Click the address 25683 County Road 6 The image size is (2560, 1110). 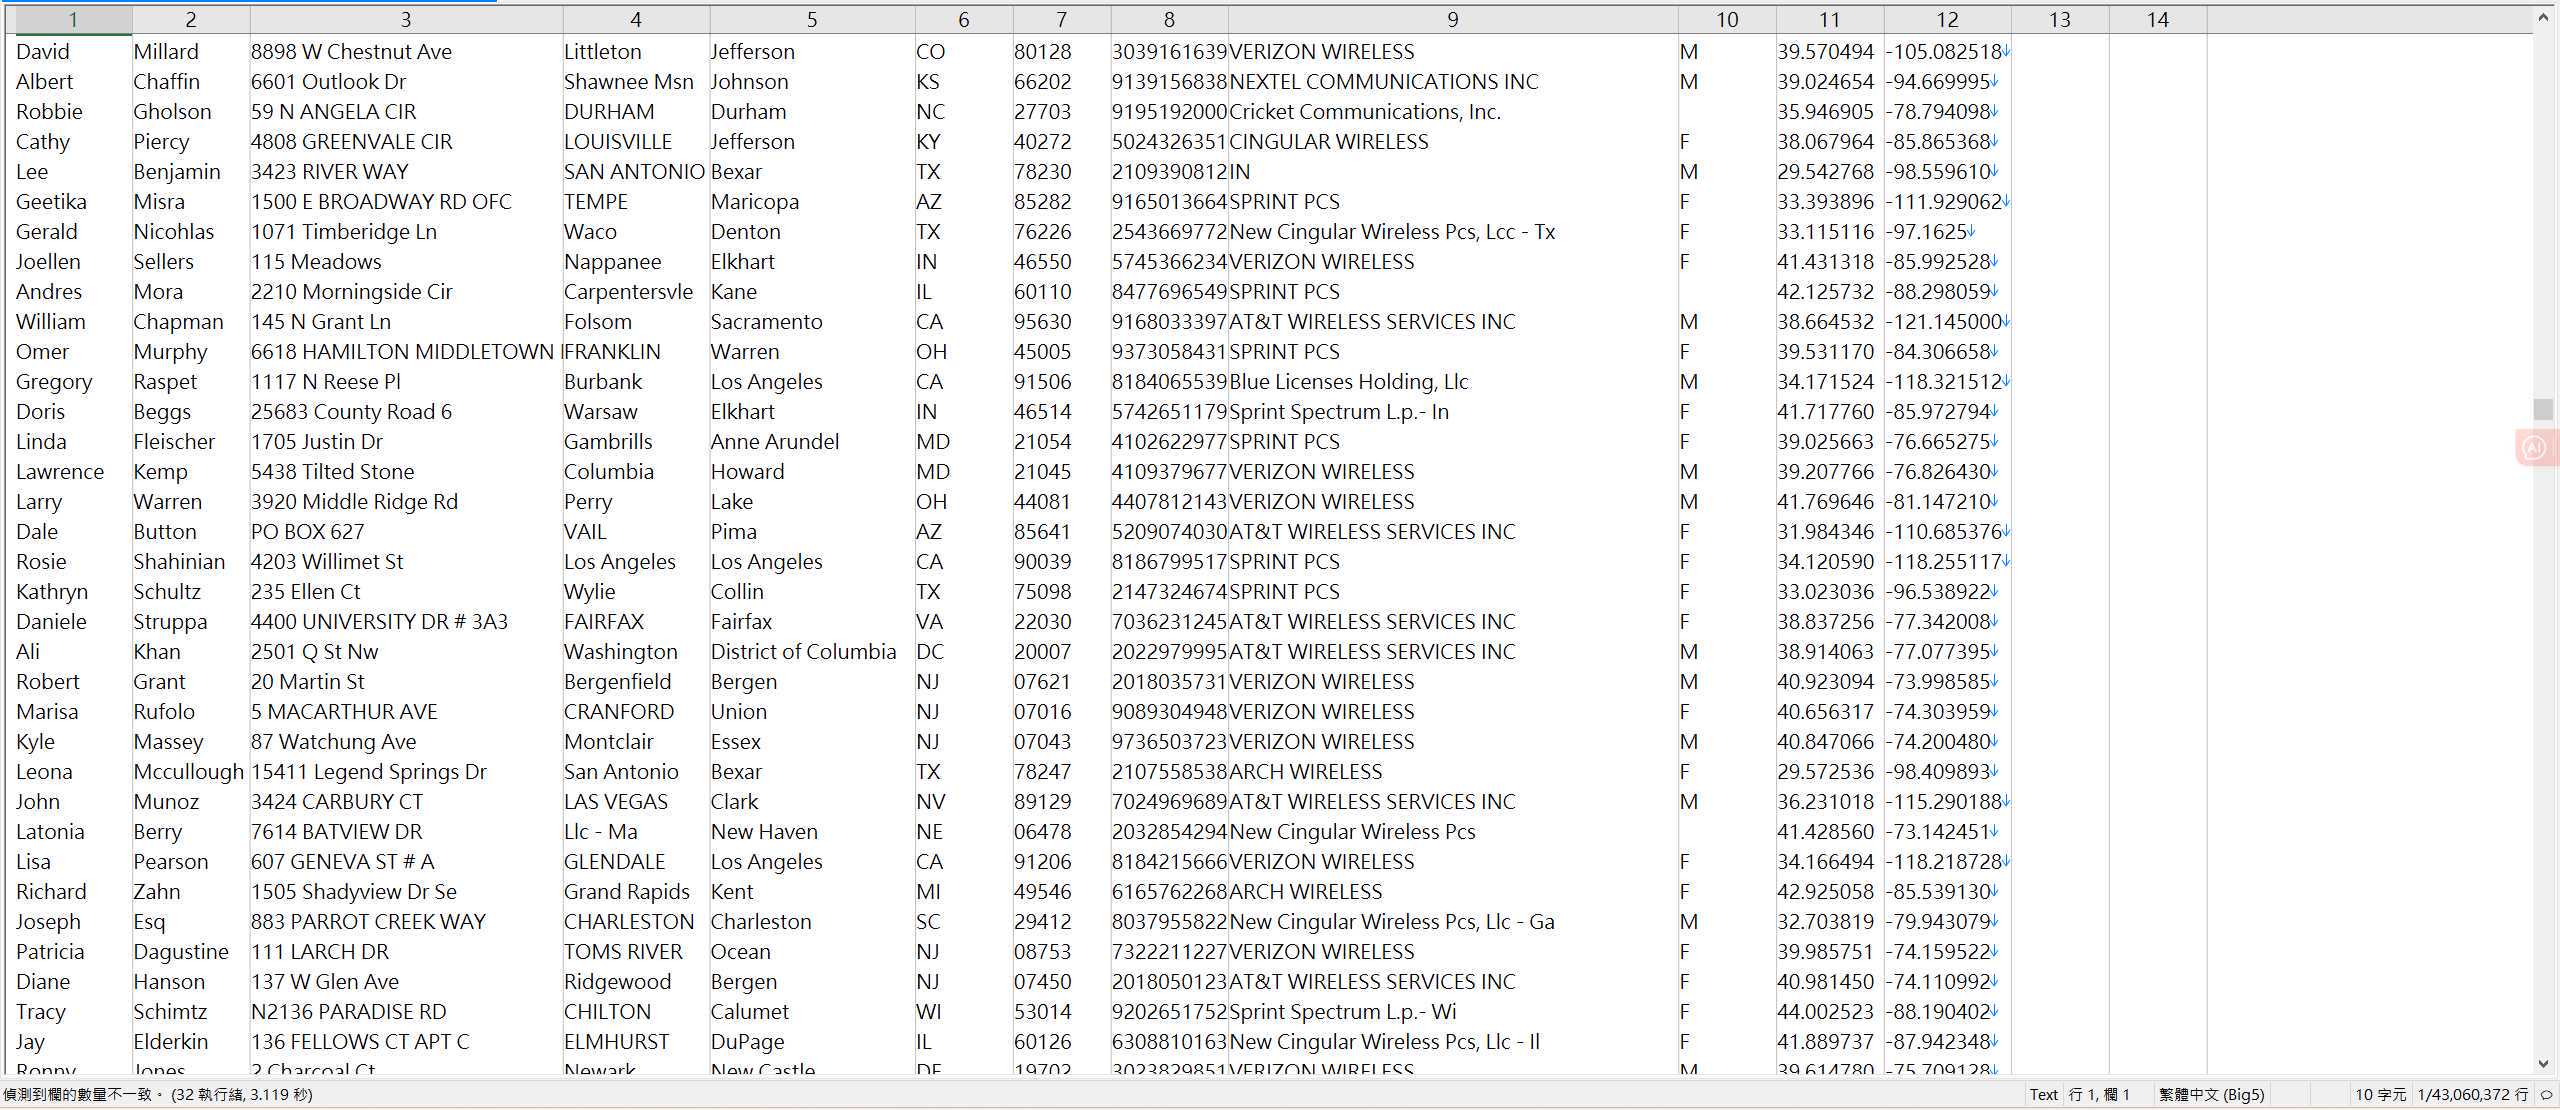[351, 412]
